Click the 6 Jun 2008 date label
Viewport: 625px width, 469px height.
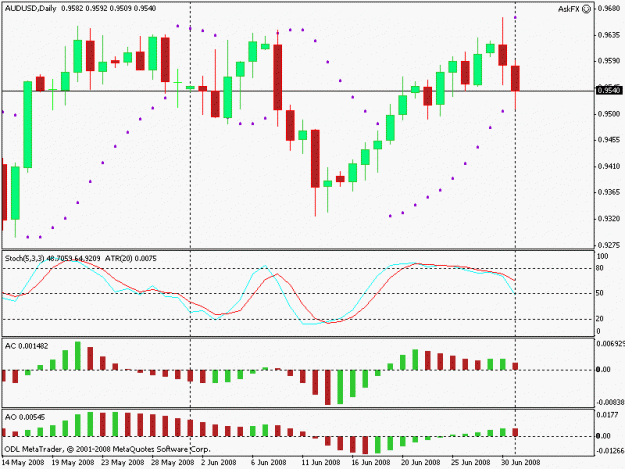click(x=269, y=463)
